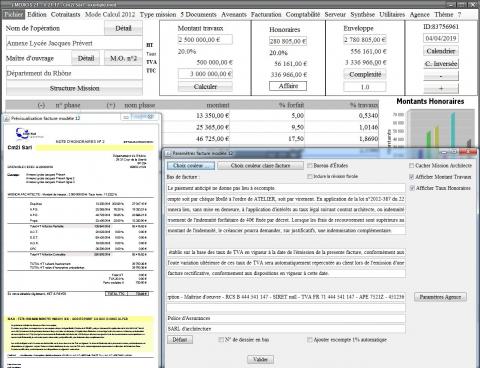Open the Serveur menu
480x368 pixels.
coord(335,14)
